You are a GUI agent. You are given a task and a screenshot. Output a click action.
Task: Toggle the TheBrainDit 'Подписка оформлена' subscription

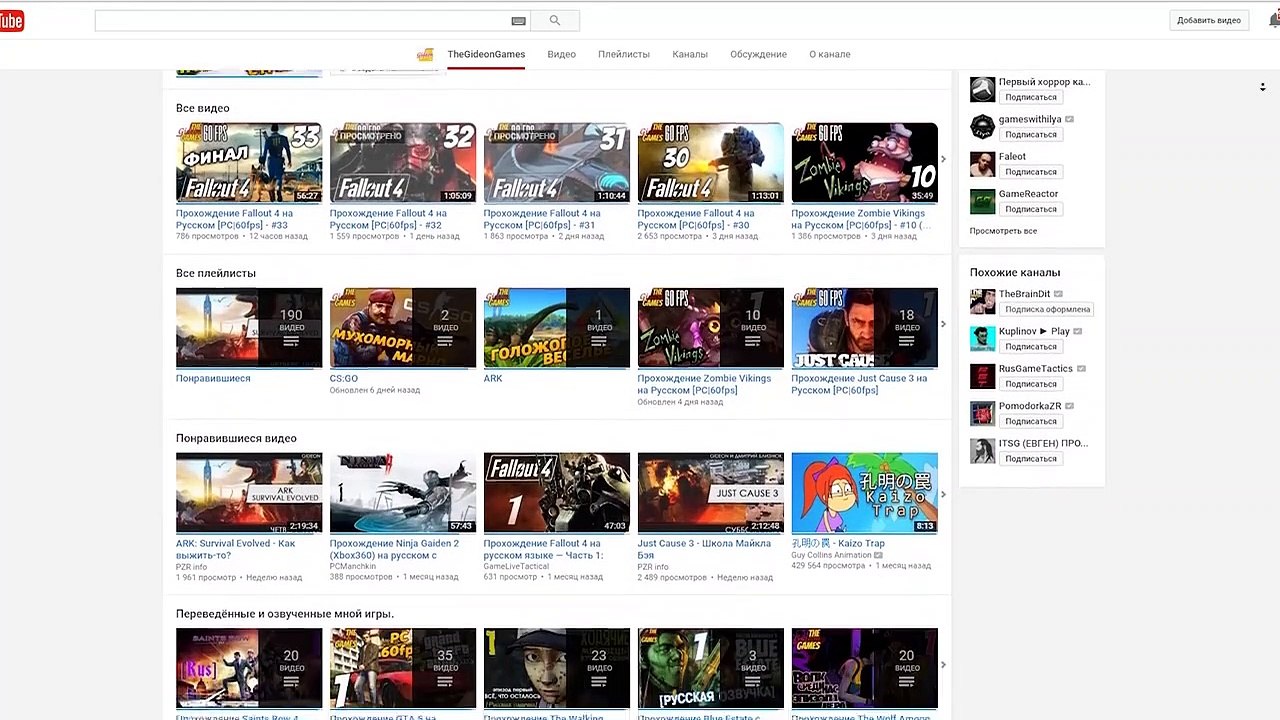[1047, 310]
